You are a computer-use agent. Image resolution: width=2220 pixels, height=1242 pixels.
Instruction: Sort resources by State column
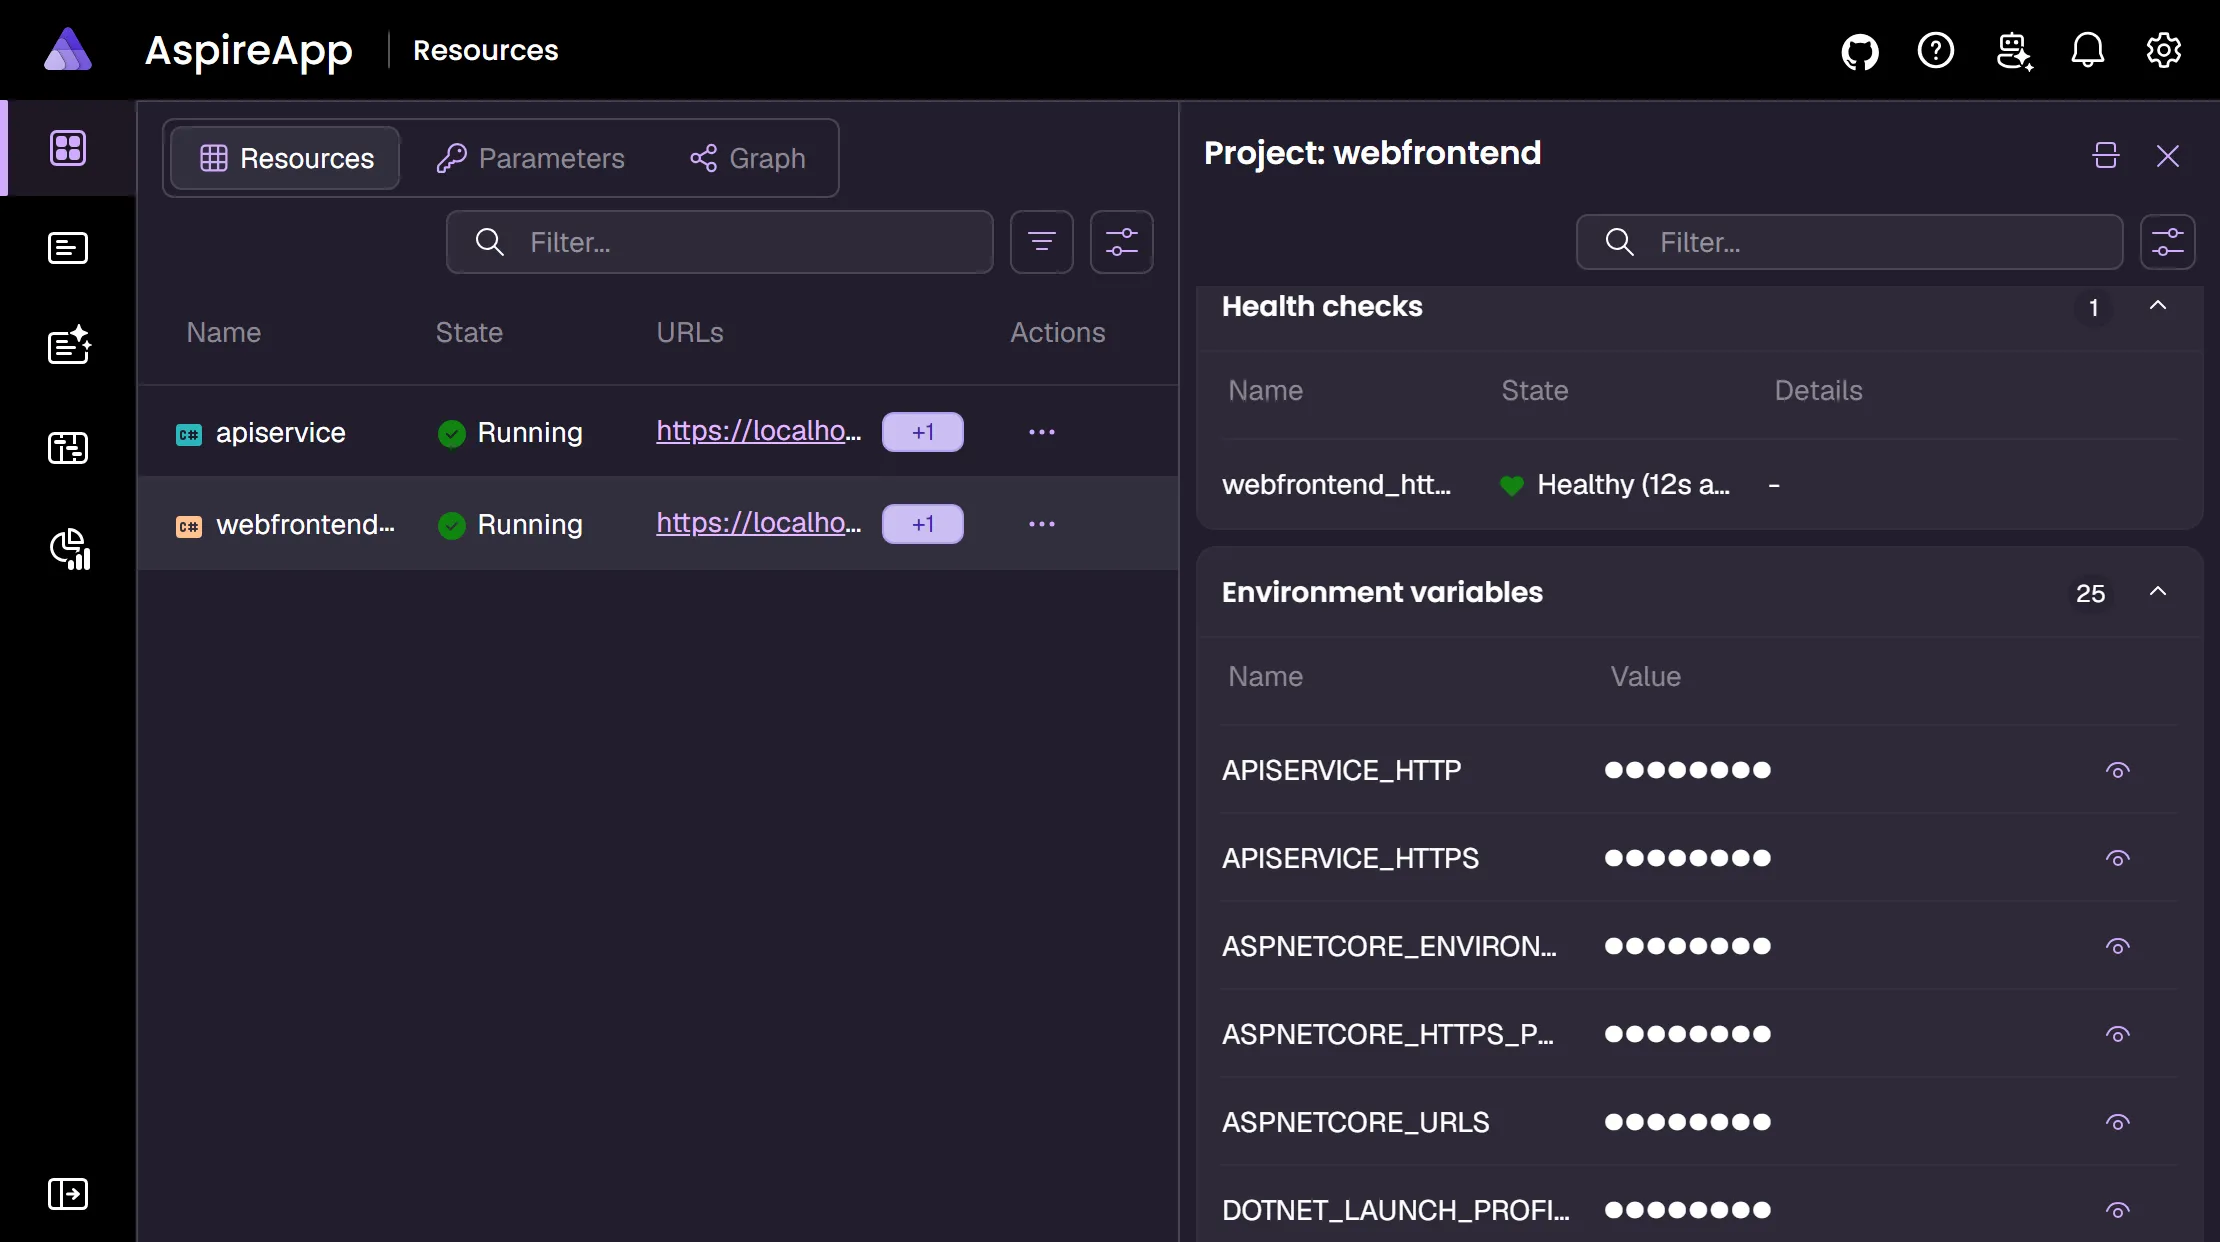[x=469, y=332]
